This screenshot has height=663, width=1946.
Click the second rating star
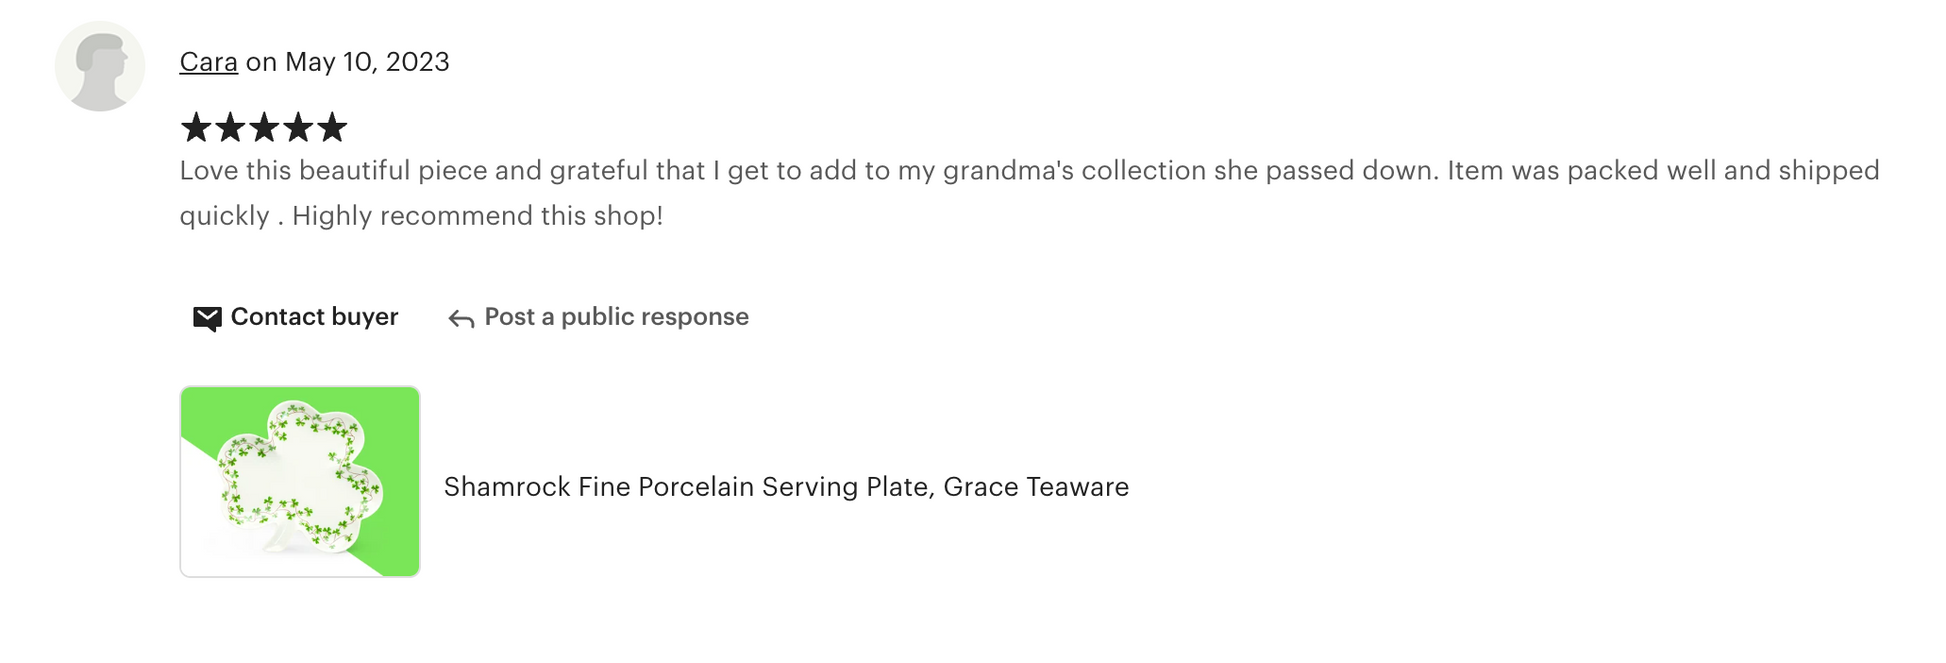click(230, 128)
